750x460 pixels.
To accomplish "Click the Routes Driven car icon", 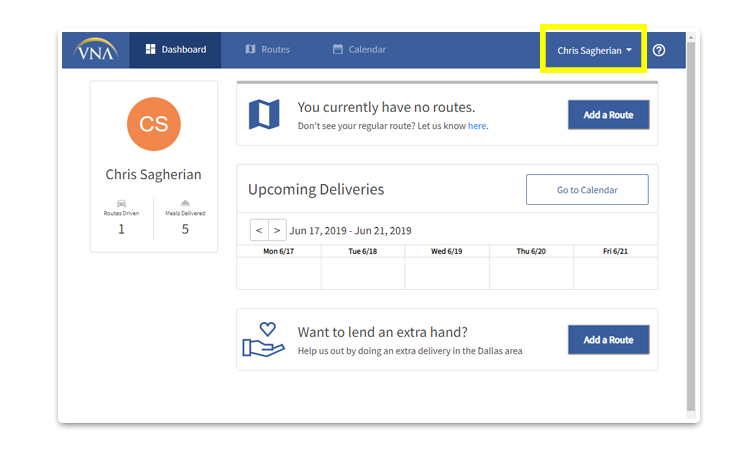I will click(x=121, y=203).
